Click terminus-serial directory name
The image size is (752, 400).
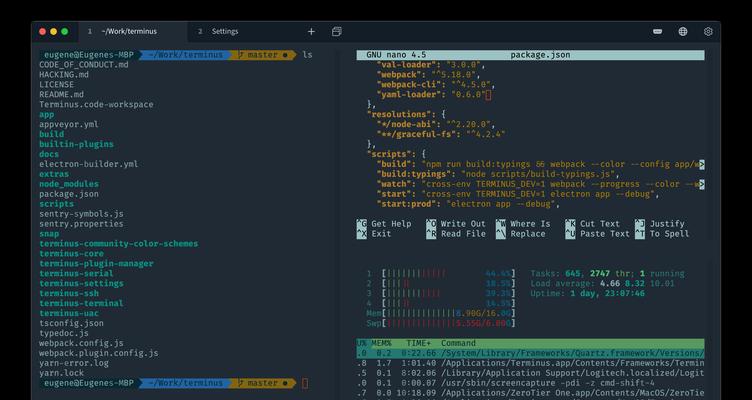pos(76,273)
